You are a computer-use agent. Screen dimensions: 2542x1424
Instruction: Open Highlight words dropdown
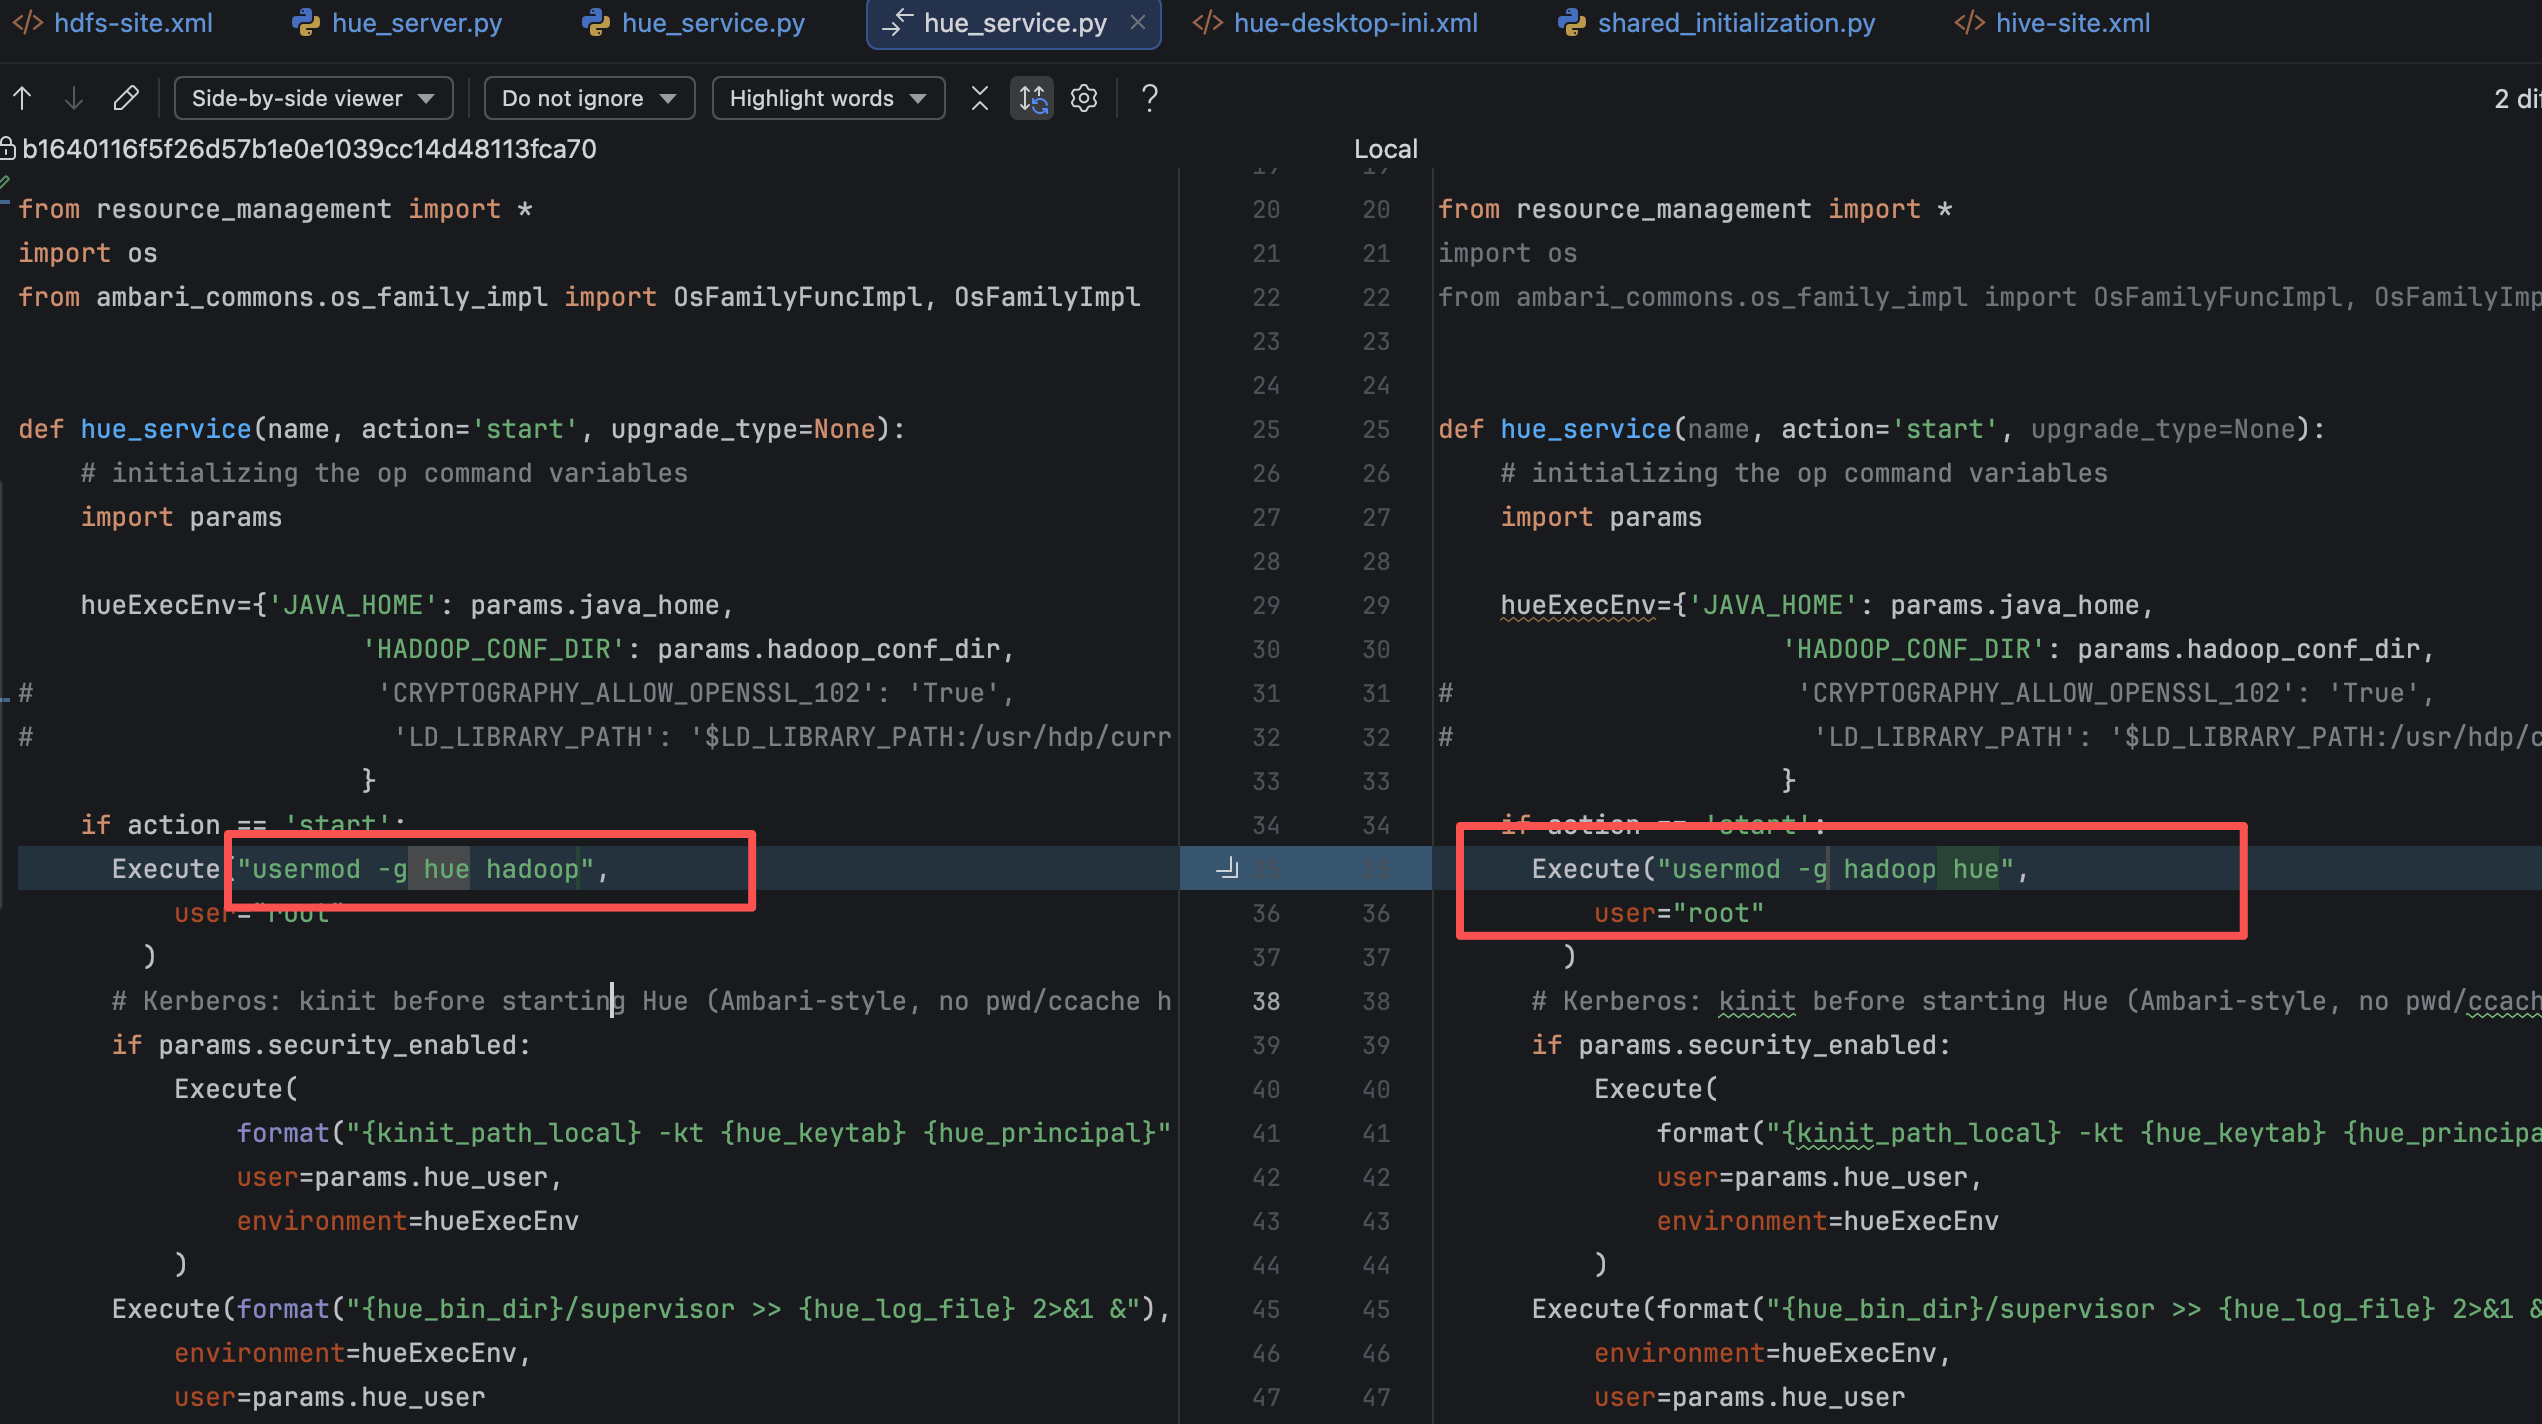click(828, 98)
